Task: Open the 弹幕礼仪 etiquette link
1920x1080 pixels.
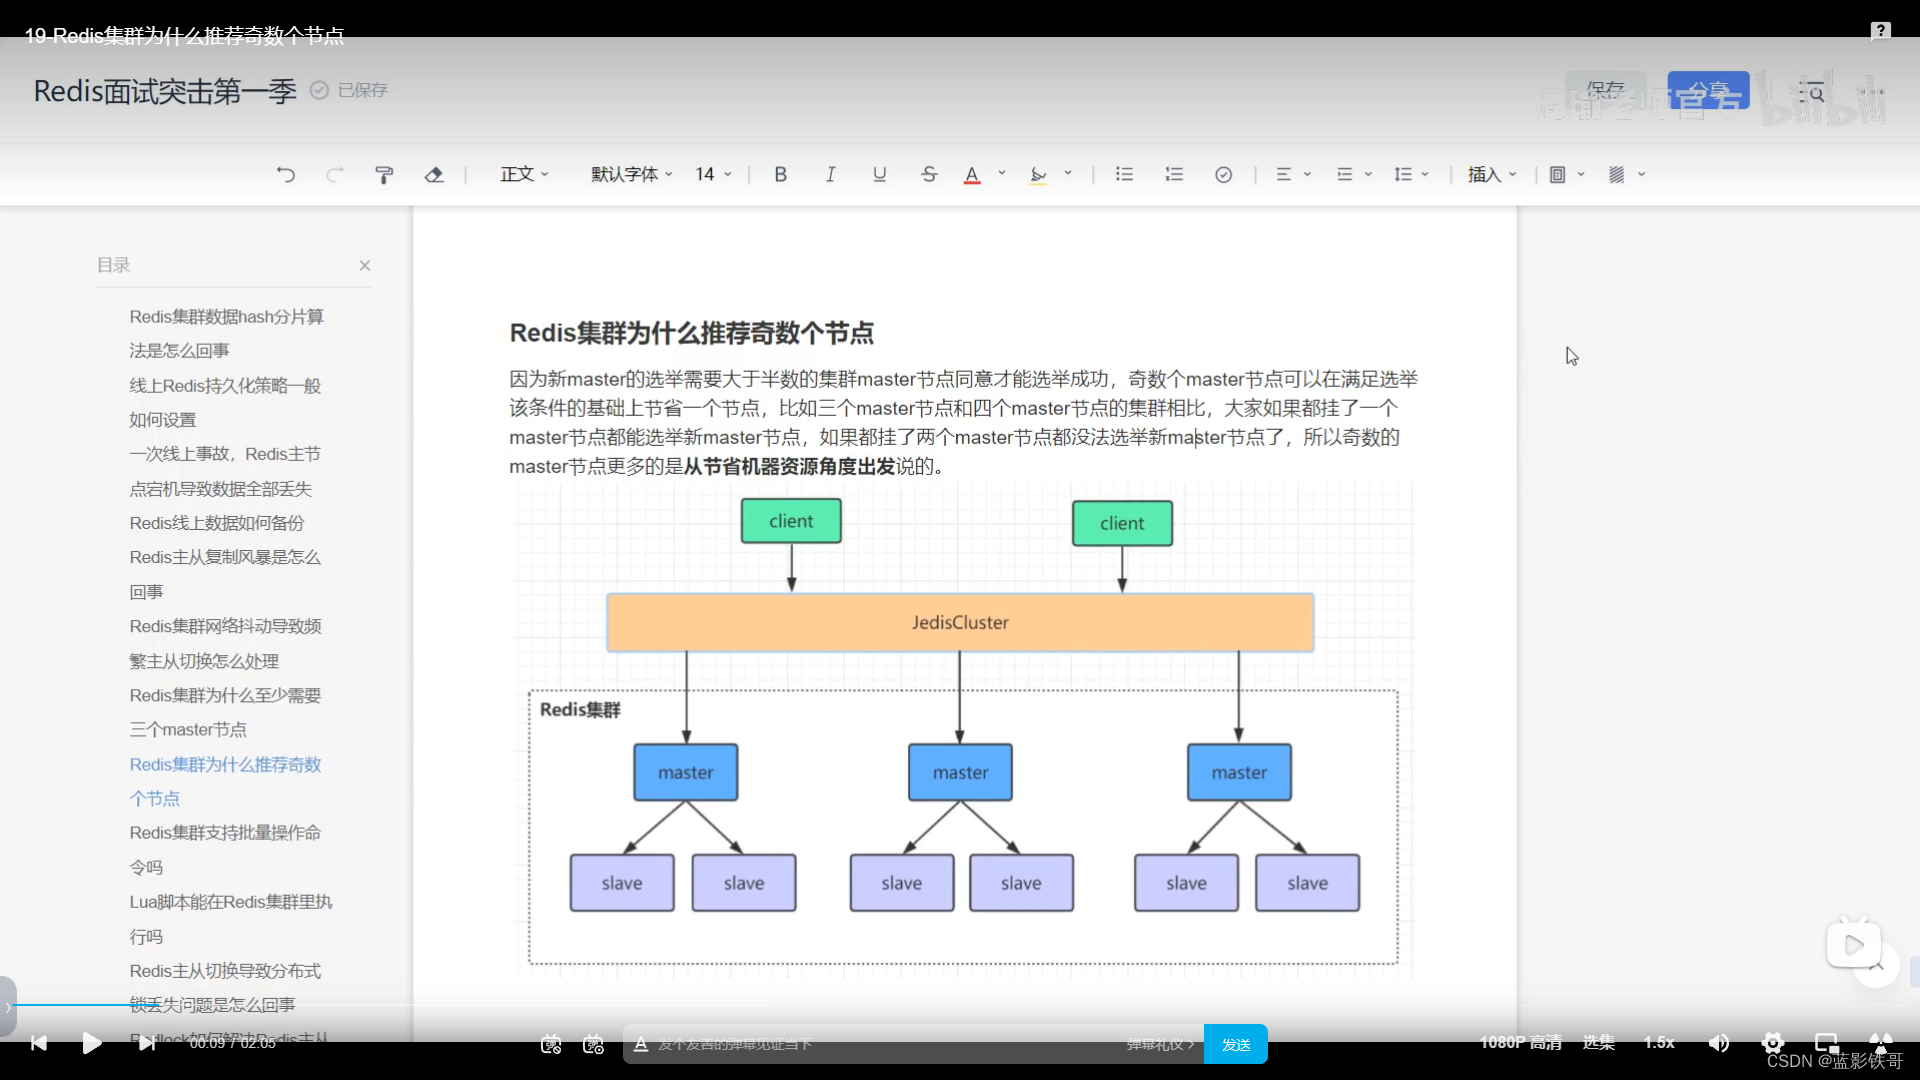Action: point(1160,1044)
